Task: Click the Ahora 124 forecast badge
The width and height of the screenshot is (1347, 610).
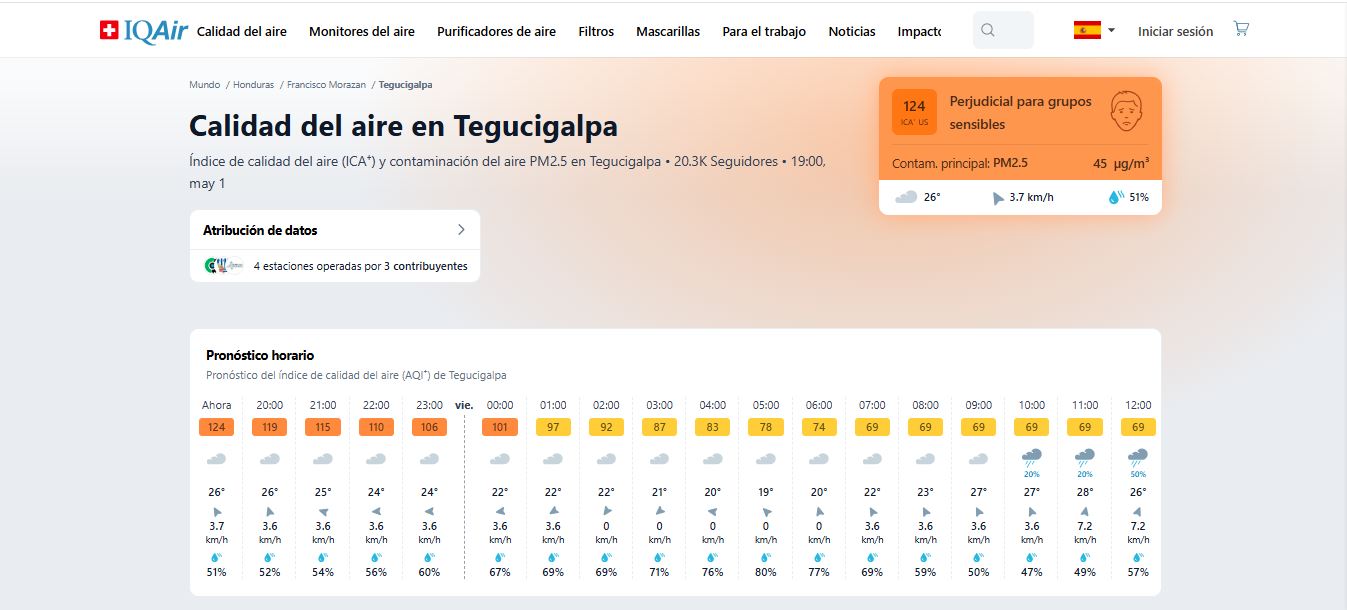Action: (216, 427)
